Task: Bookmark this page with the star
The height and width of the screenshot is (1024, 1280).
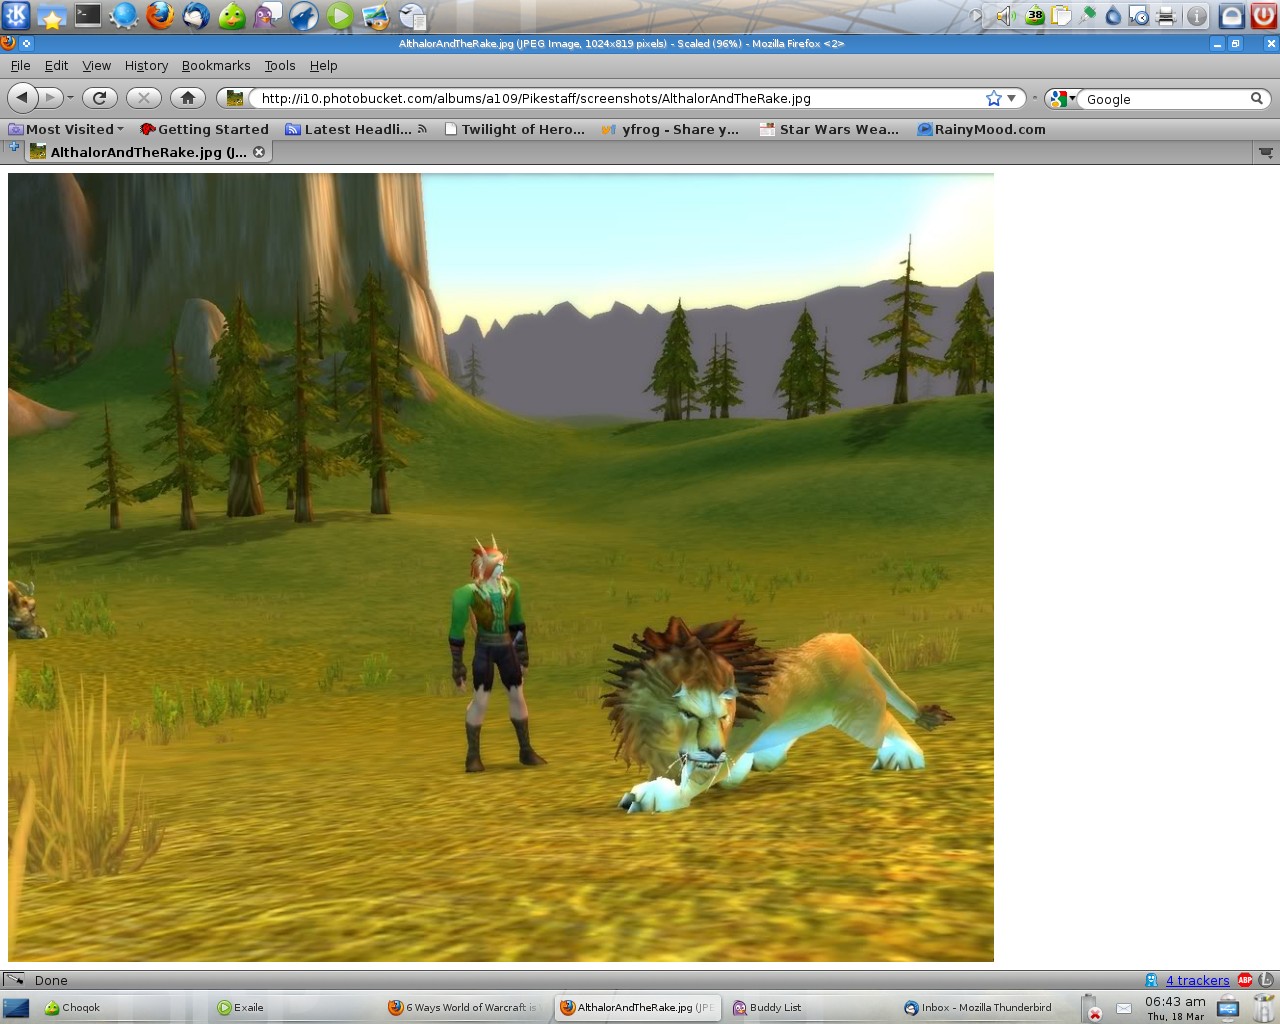Action: point(993,98)
